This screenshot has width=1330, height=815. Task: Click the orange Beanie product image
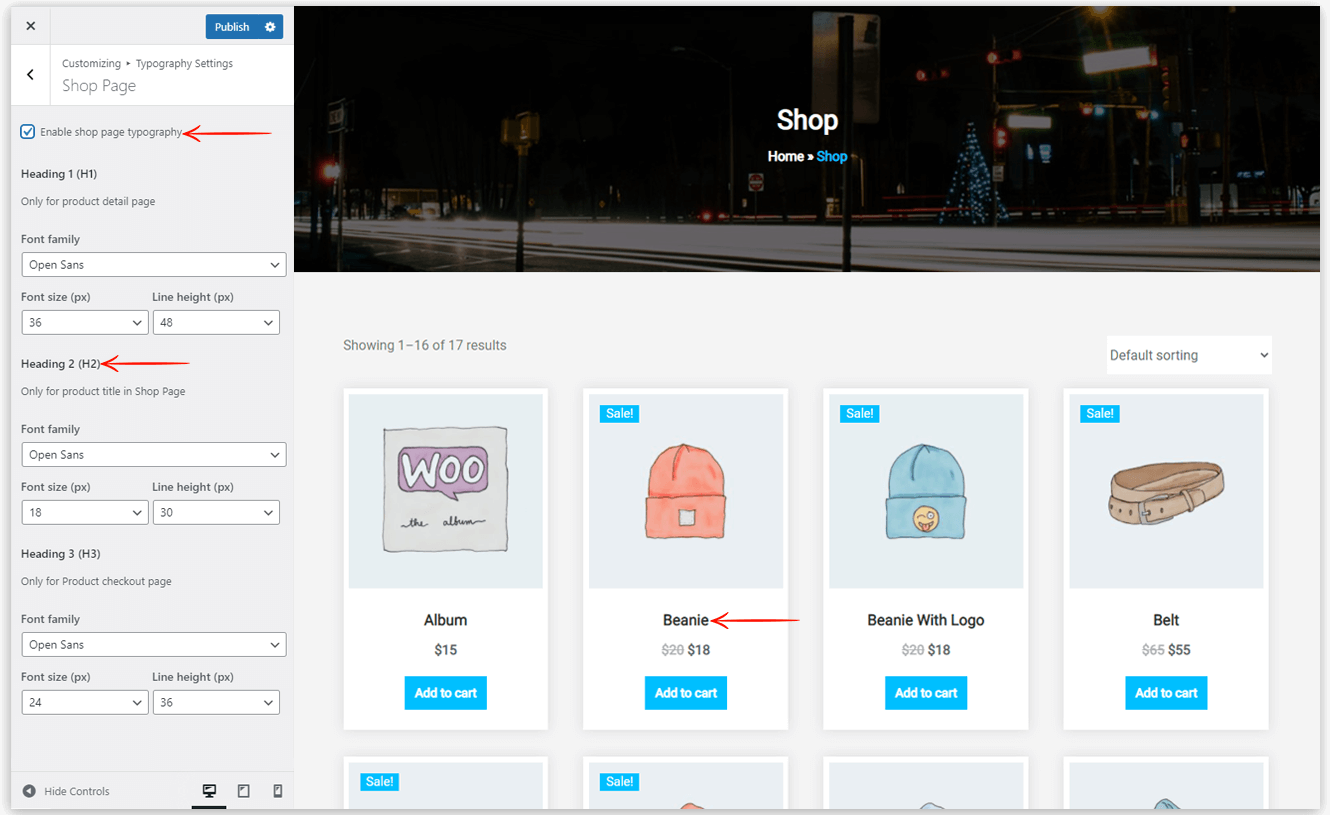pyautogui.click(x=686, y=491)
